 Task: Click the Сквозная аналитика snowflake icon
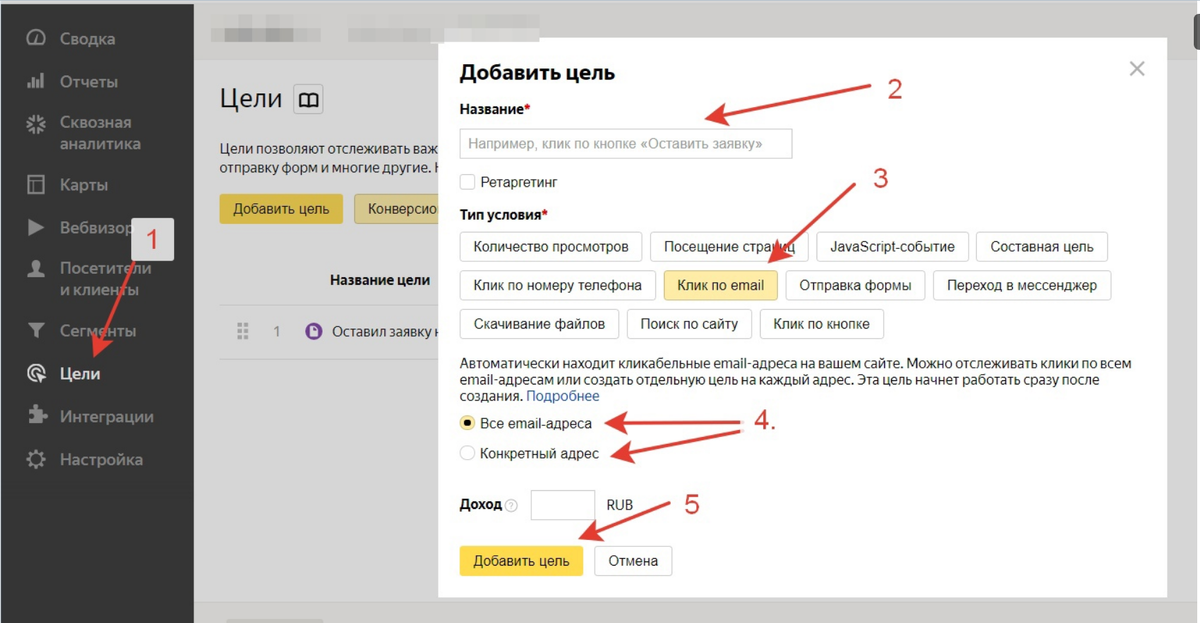pyautogui.click(x=36, y=123)
